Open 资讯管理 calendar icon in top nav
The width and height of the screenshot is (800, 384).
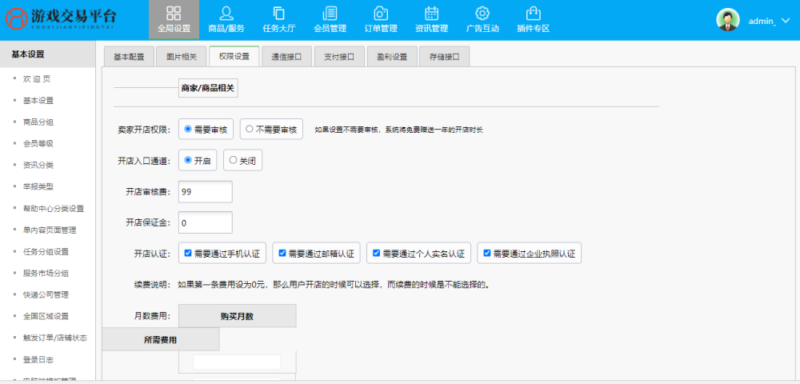pyautogui.click(x=432, y=13)
